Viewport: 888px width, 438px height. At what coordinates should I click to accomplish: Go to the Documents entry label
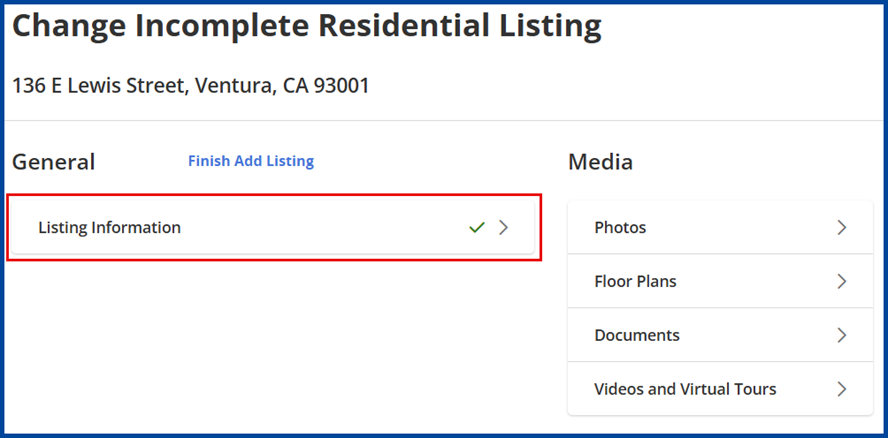[x=637, y=336]
